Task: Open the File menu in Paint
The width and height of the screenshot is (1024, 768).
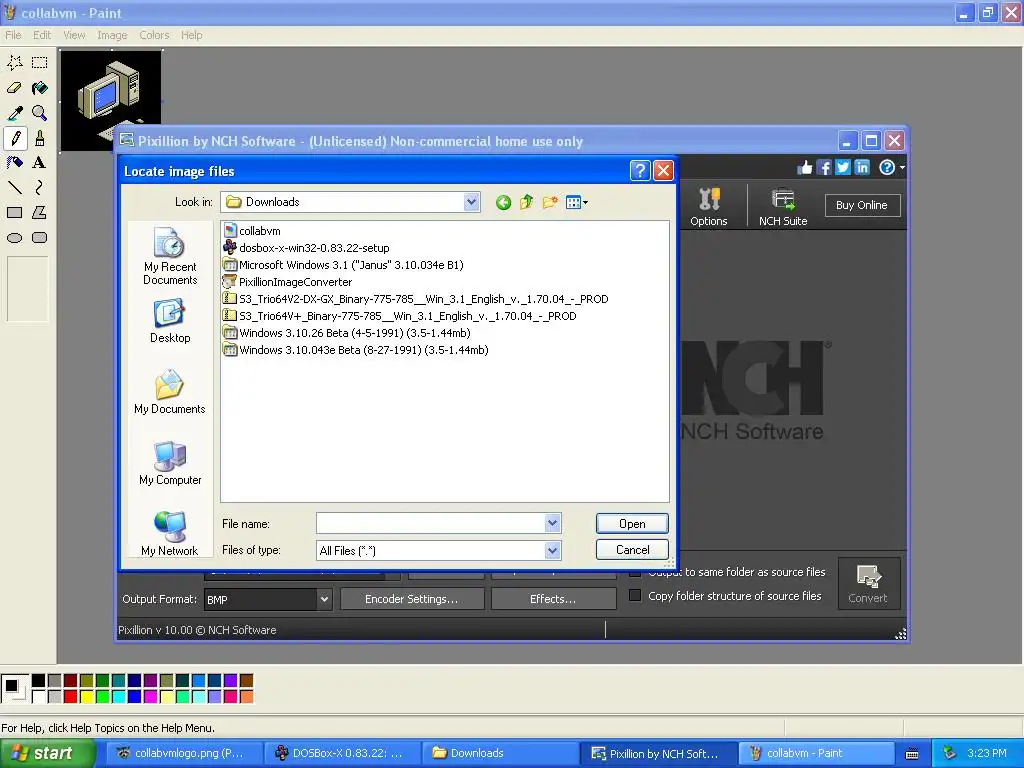Action: tap(13, 35)
